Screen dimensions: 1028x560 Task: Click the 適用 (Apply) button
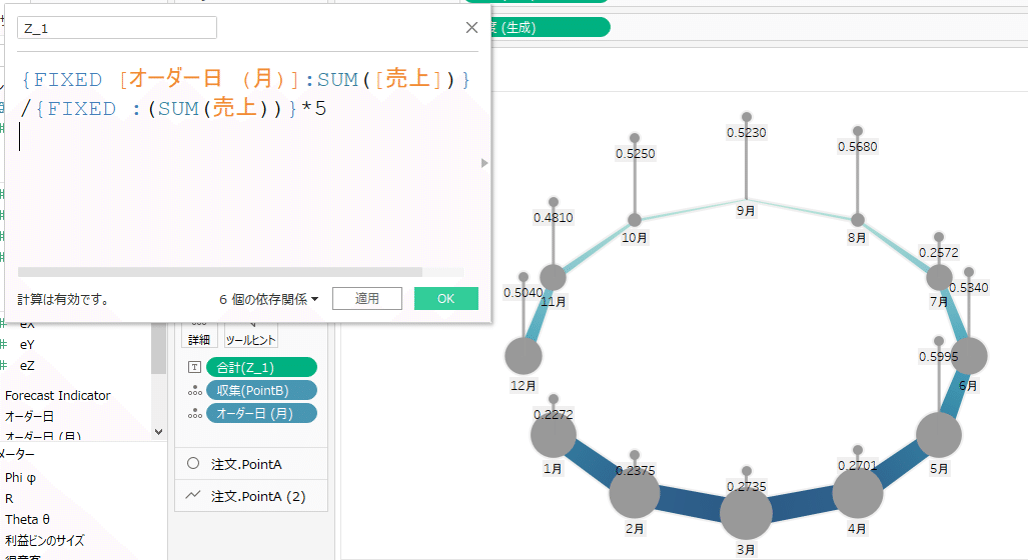367,298
